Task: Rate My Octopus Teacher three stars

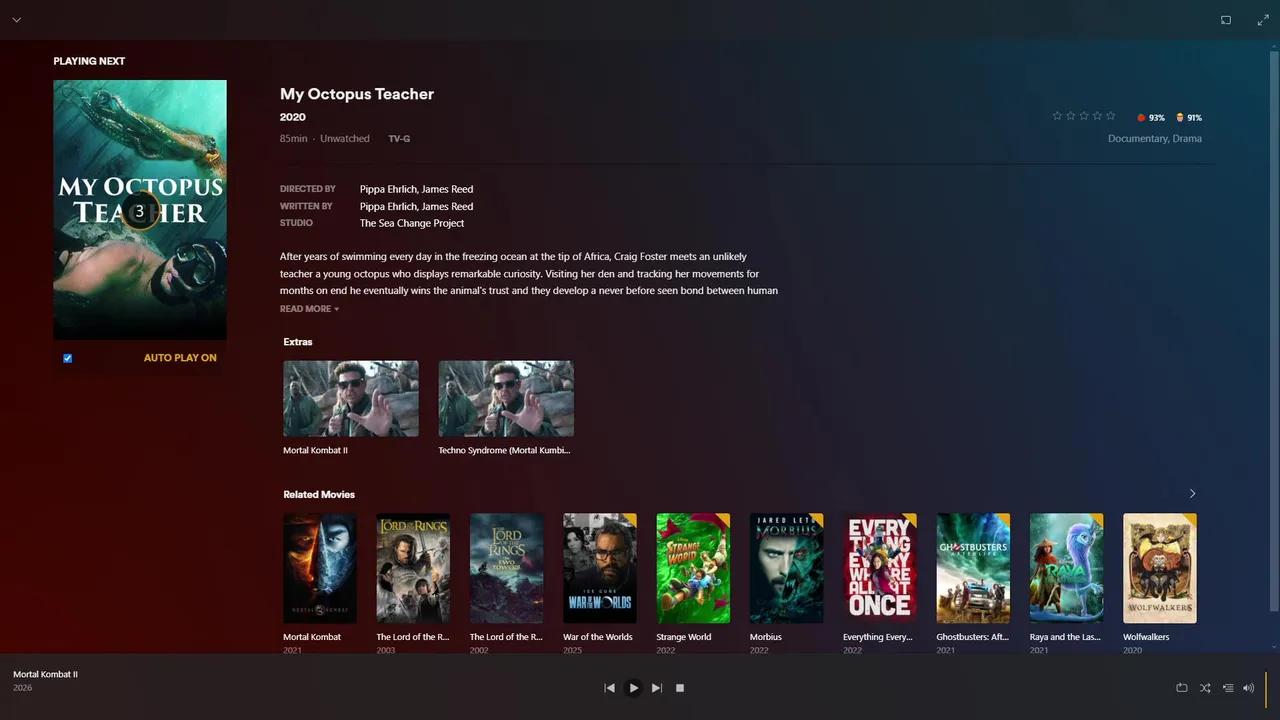Action: [1083, 116]
